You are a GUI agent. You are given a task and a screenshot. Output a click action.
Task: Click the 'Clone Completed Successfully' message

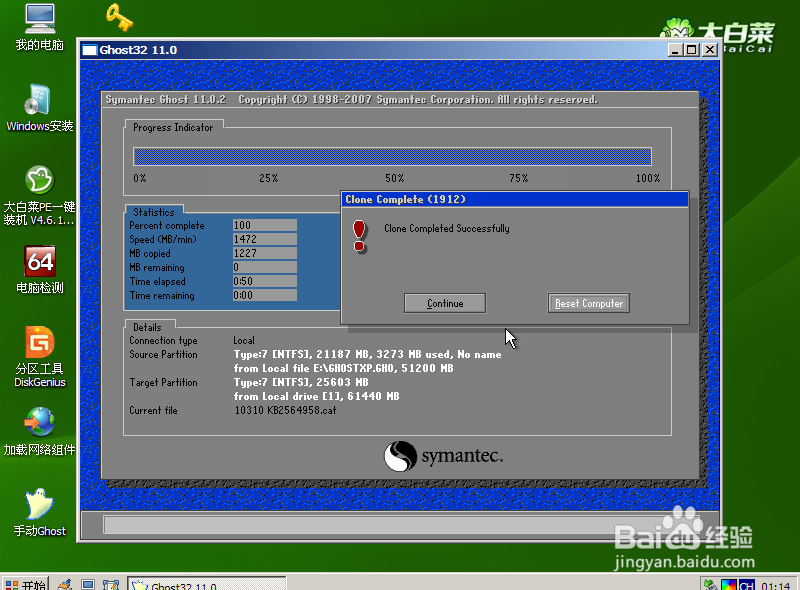click(x=446, y=229)
